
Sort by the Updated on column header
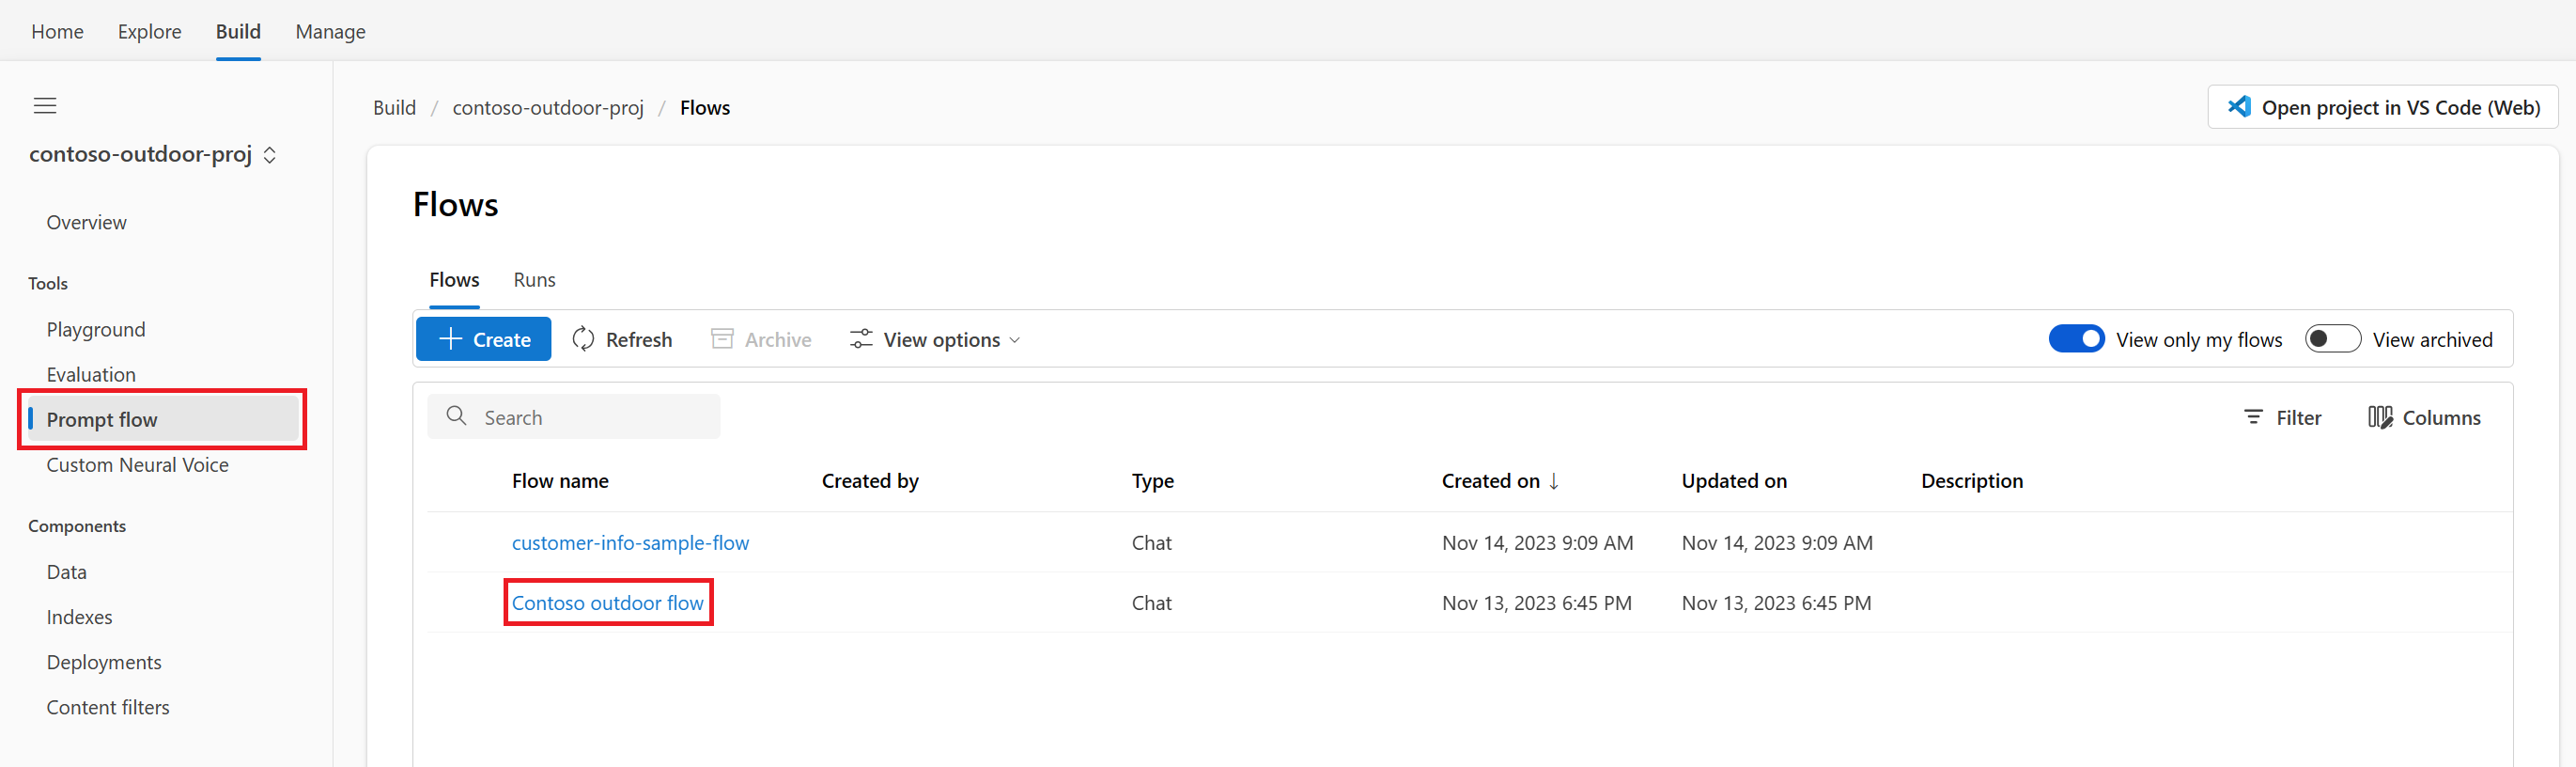1734,481
